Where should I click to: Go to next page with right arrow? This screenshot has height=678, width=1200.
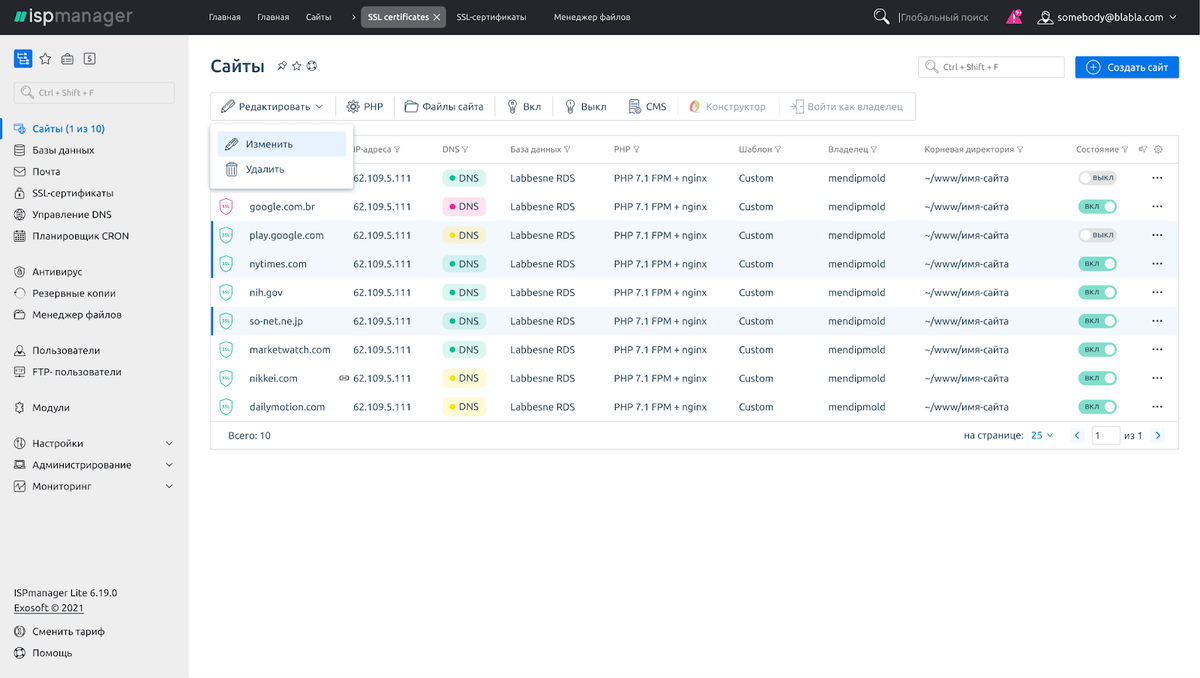(1157, 436)
